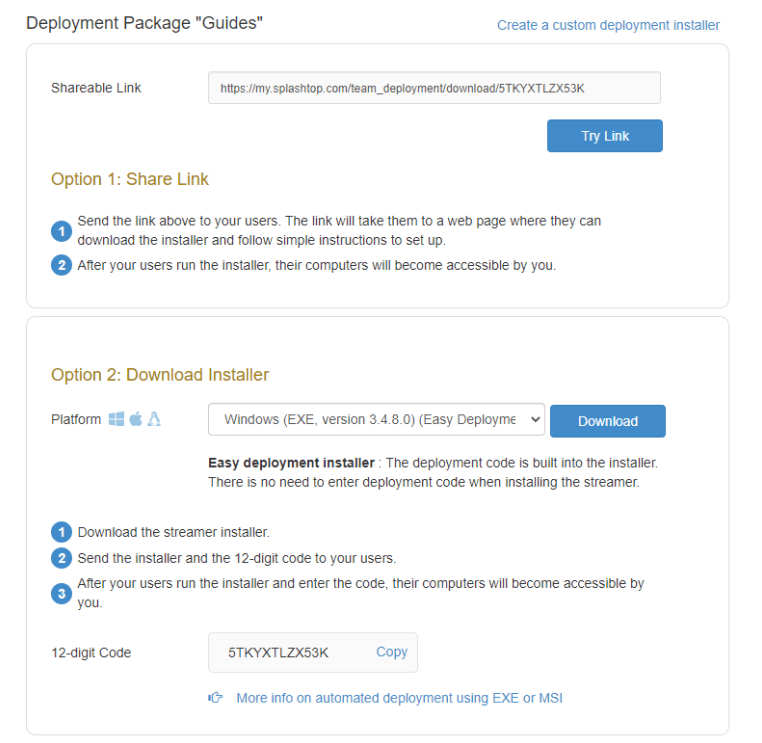Copy the 12-digit deployment code
The height and width of the screenshot is (743, 762).
[392, 652]
